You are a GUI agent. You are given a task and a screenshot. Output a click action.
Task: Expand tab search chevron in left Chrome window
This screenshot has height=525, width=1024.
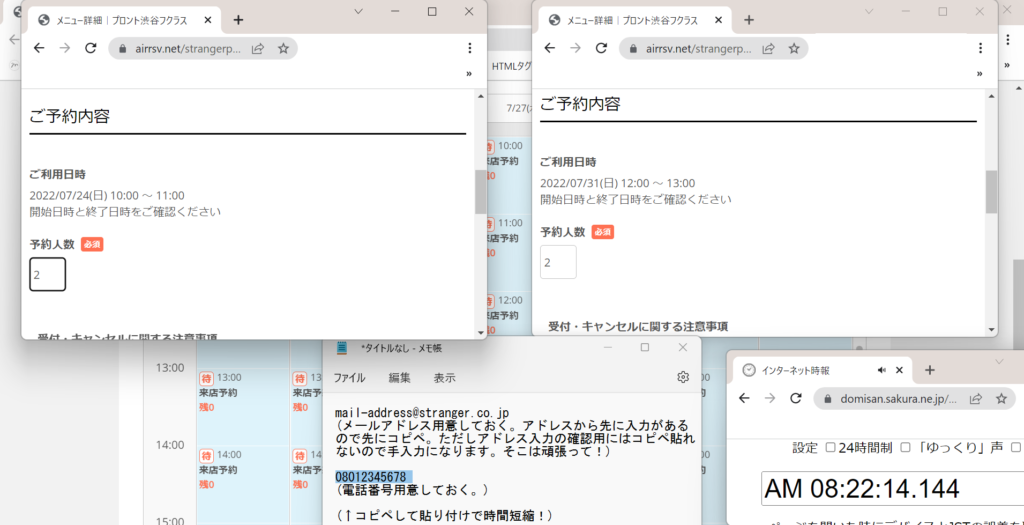point(359,11)
